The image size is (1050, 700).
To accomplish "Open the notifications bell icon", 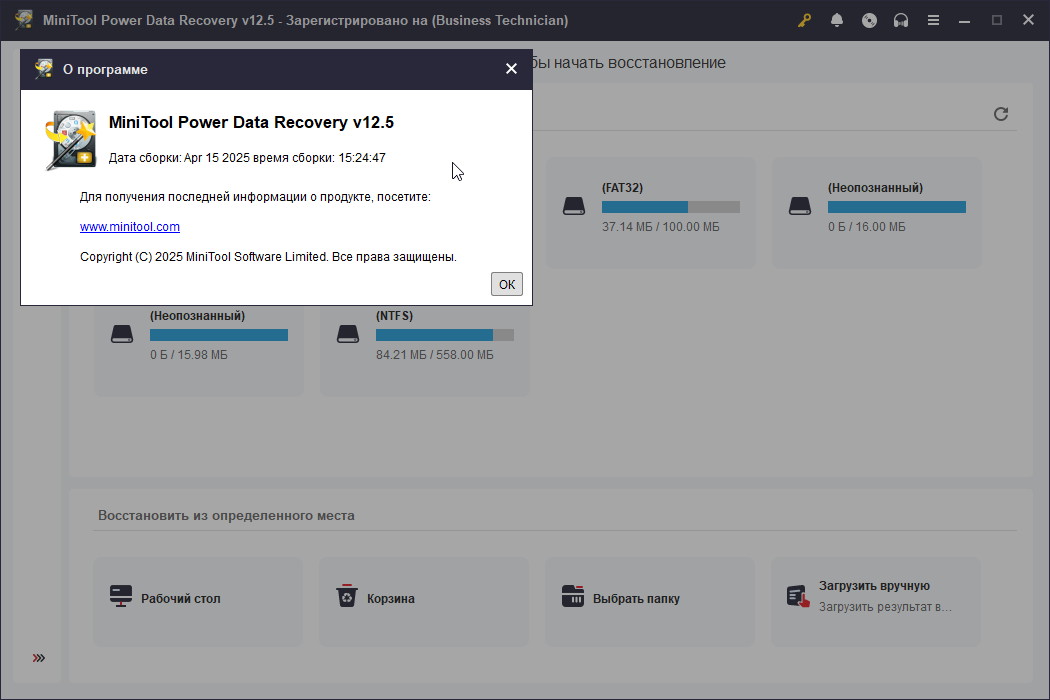I will point(836,20).
